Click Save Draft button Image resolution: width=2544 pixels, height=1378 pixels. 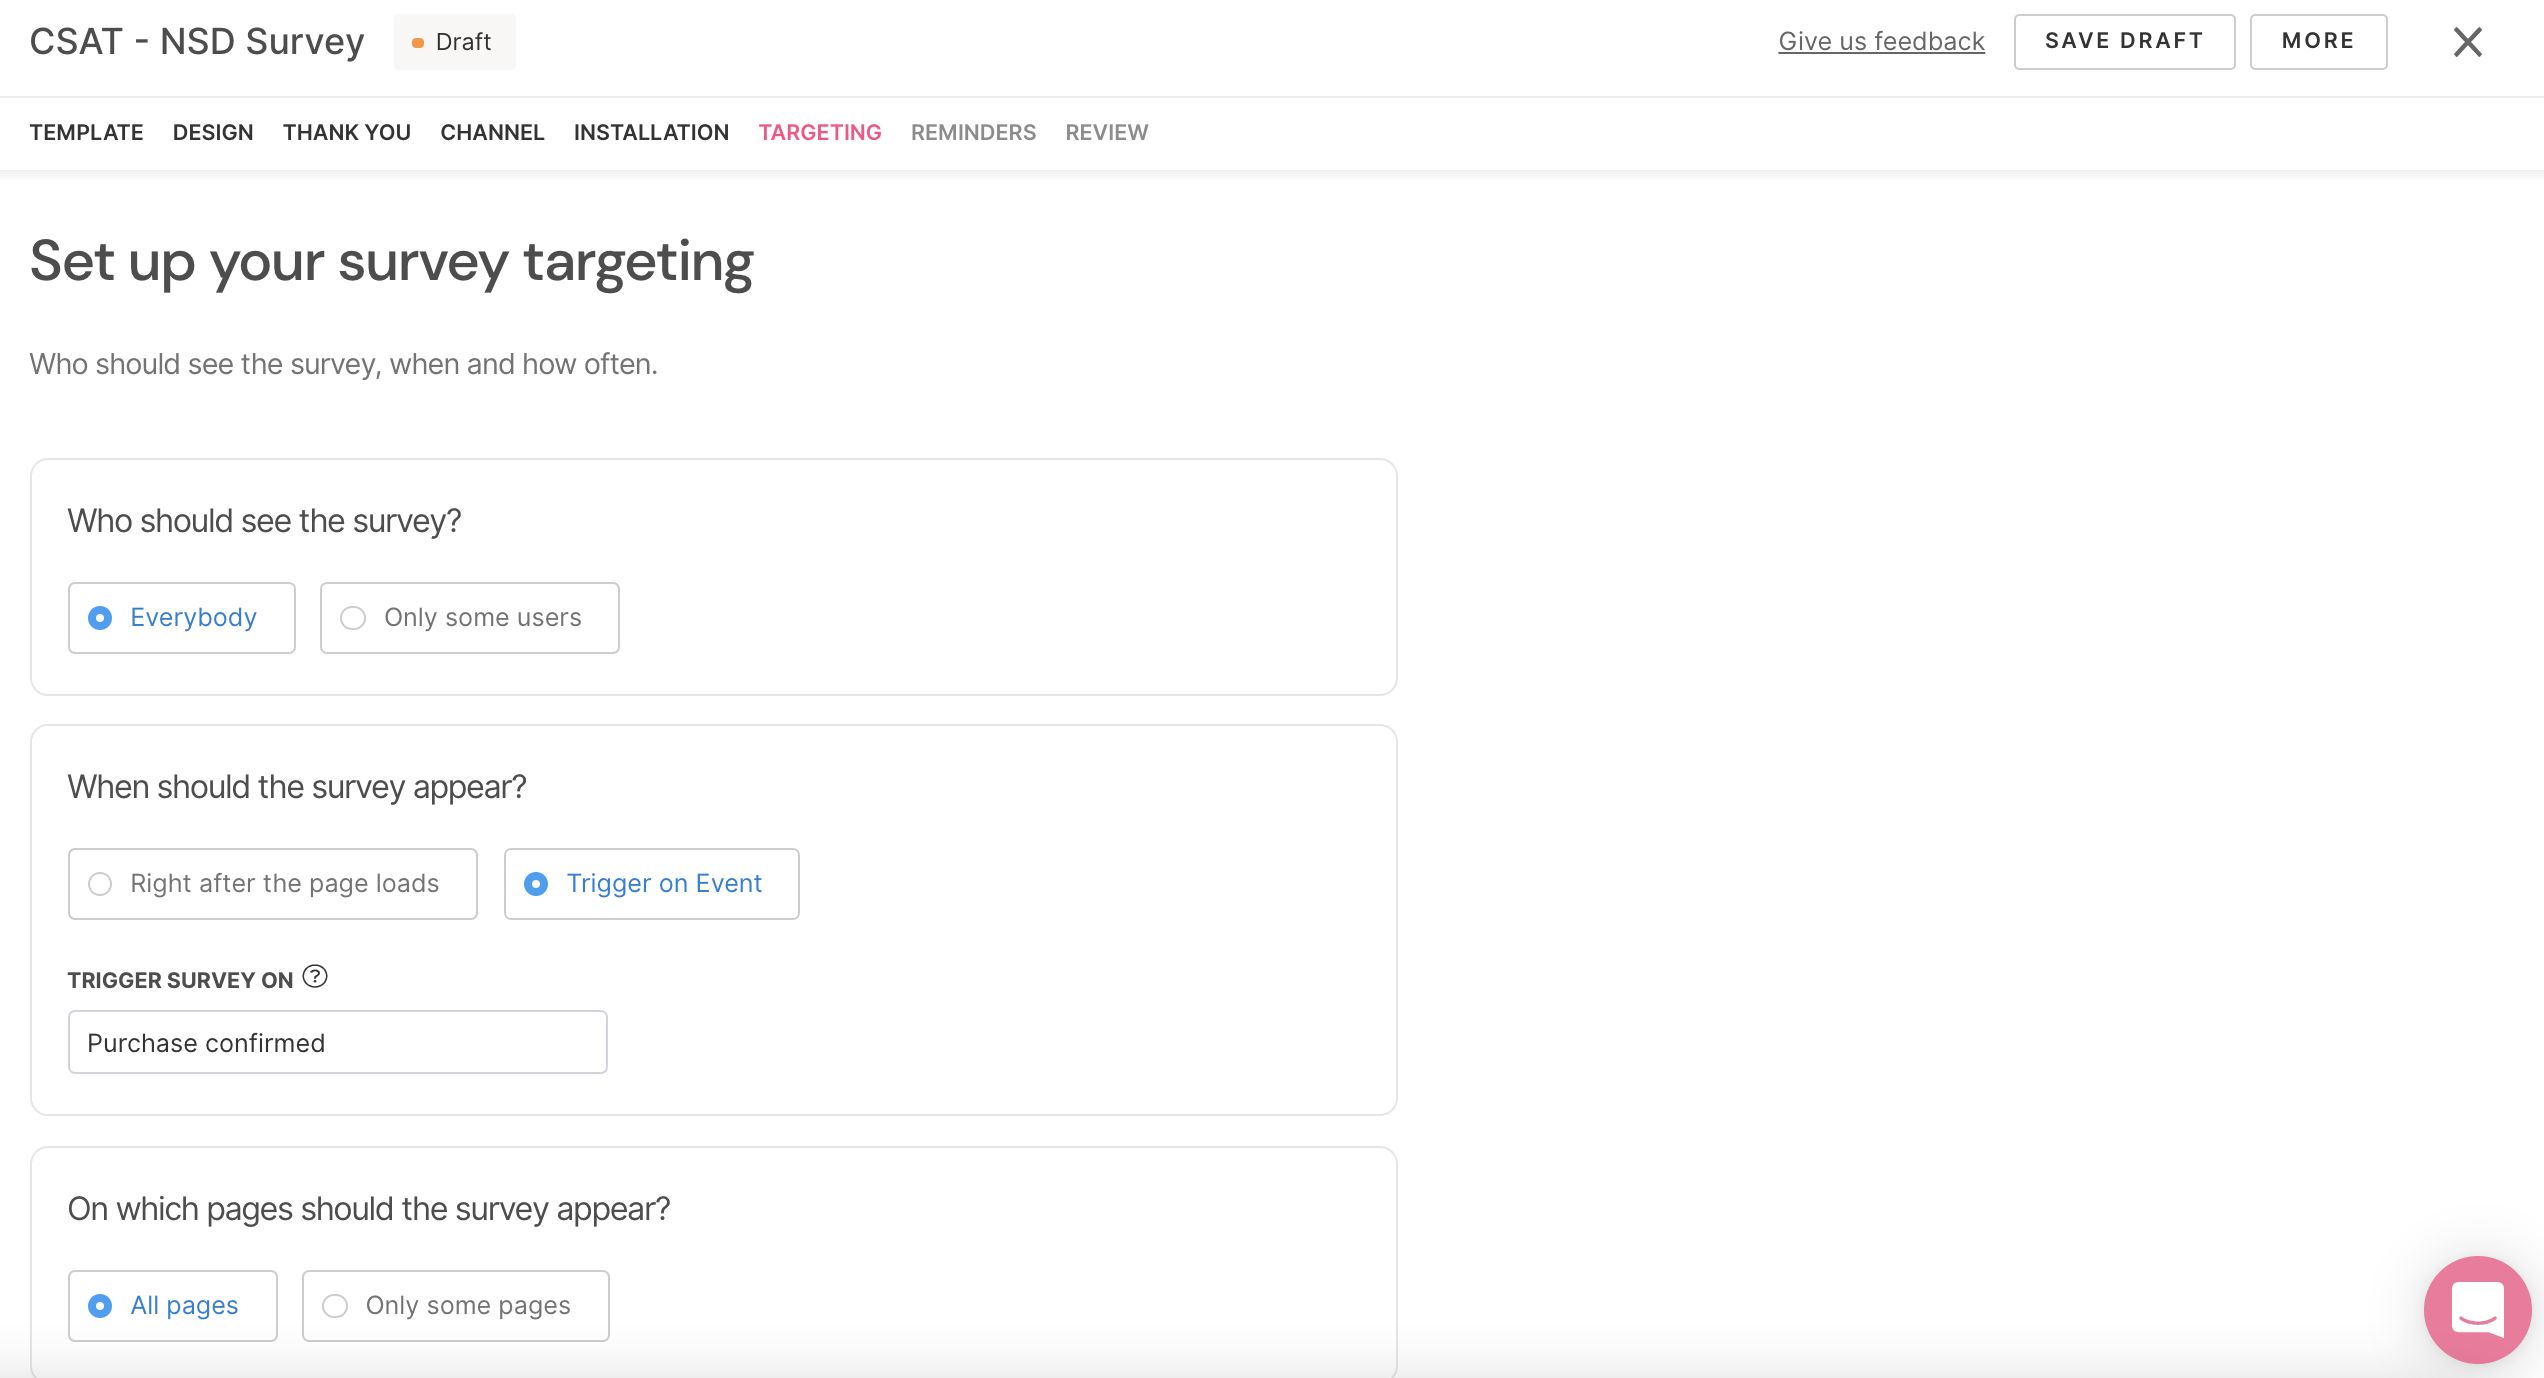(x=2123, y=41)
